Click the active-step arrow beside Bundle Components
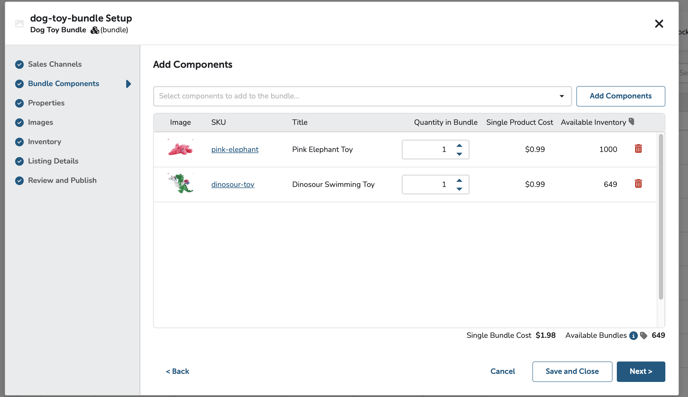Image resolution: width=688 pixels, height=397 pixels. tap(128, 84)
